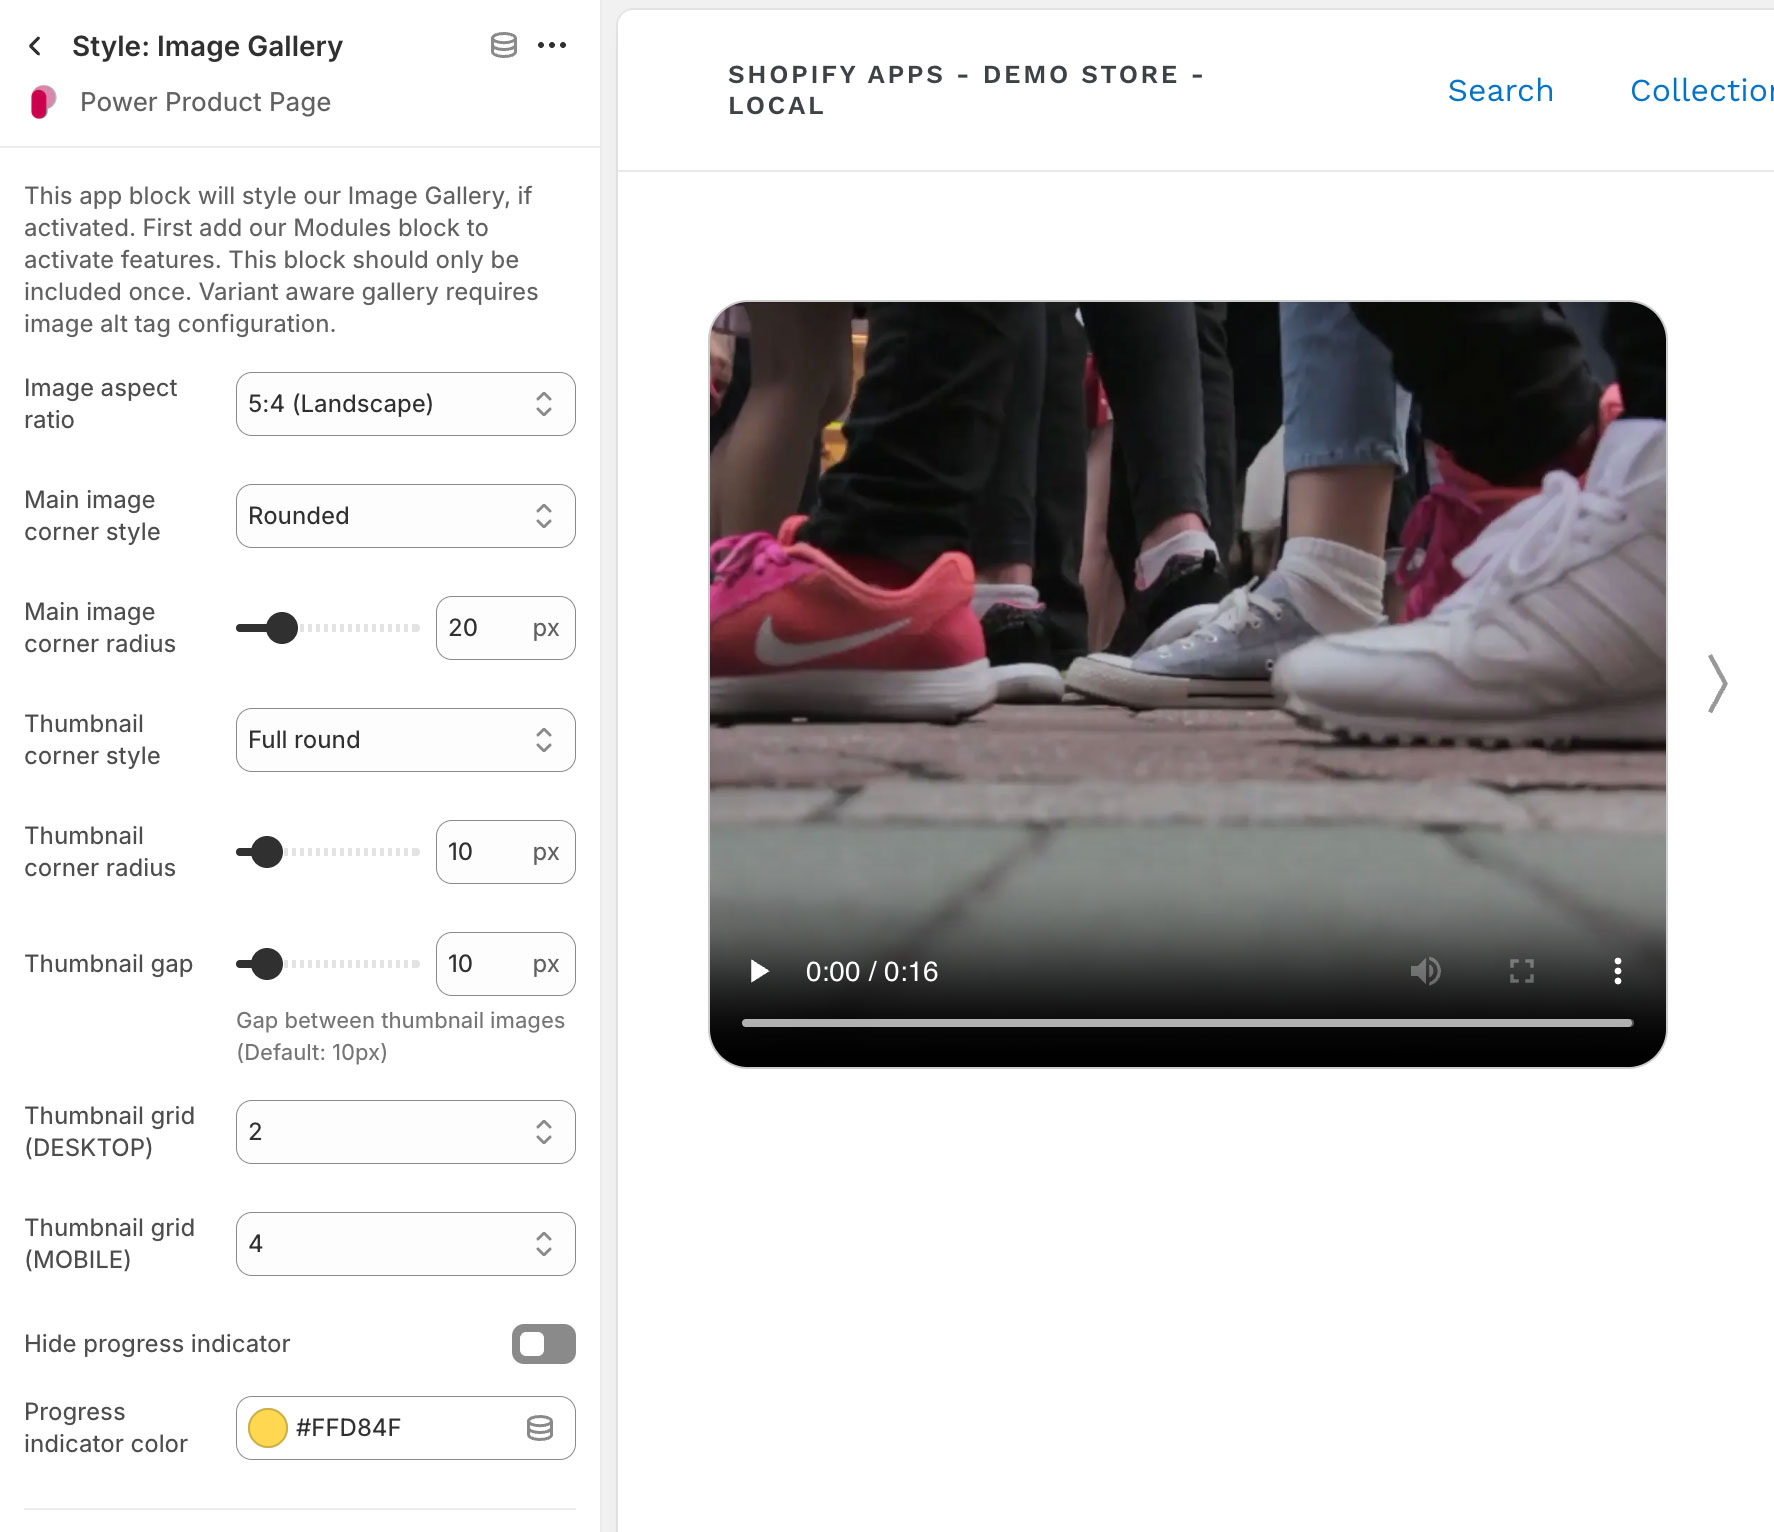Open the dynamic source picker for progress indicator color

click(x=540, y=1428)
